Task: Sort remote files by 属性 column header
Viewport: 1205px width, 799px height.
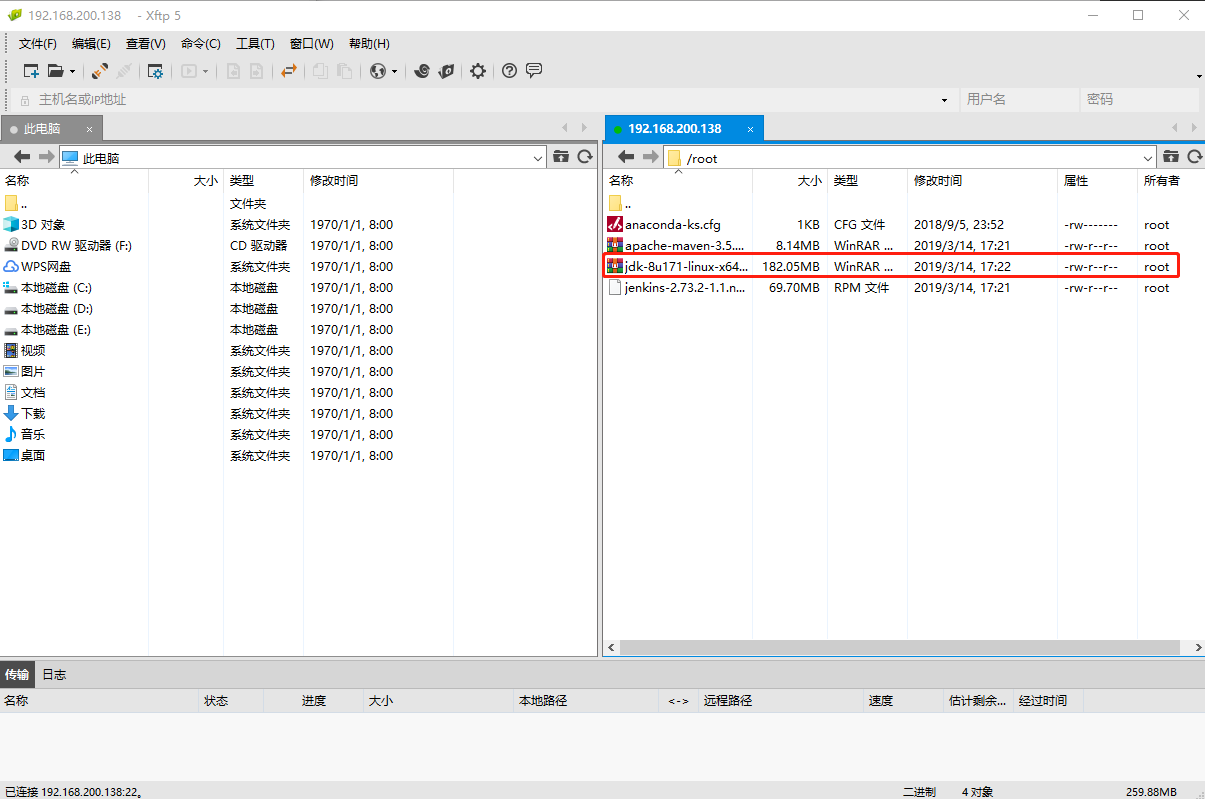Action: 1098,181
